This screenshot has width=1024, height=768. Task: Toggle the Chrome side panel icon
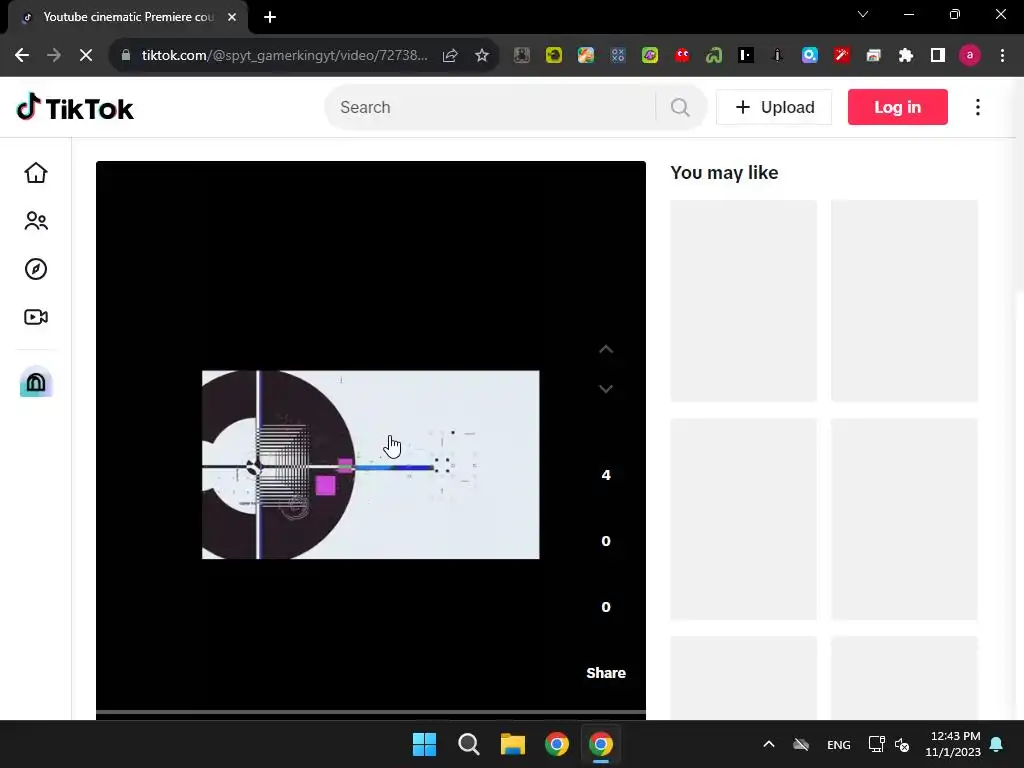tap(938, 56)
